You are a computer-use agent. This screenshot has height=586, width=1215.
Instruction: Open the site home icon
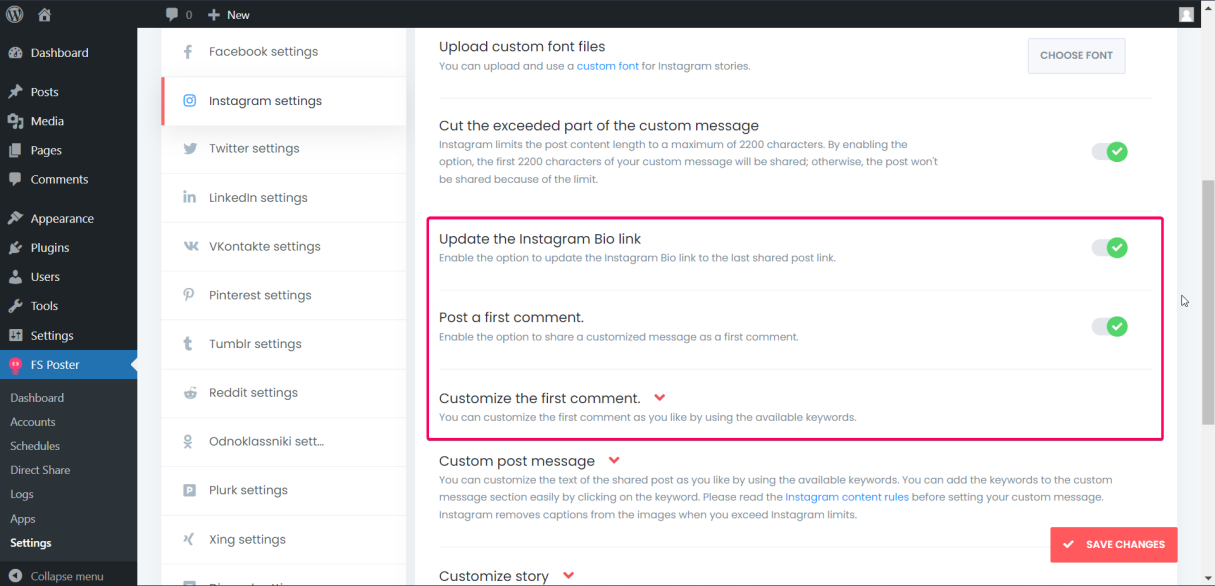(44, 14)
